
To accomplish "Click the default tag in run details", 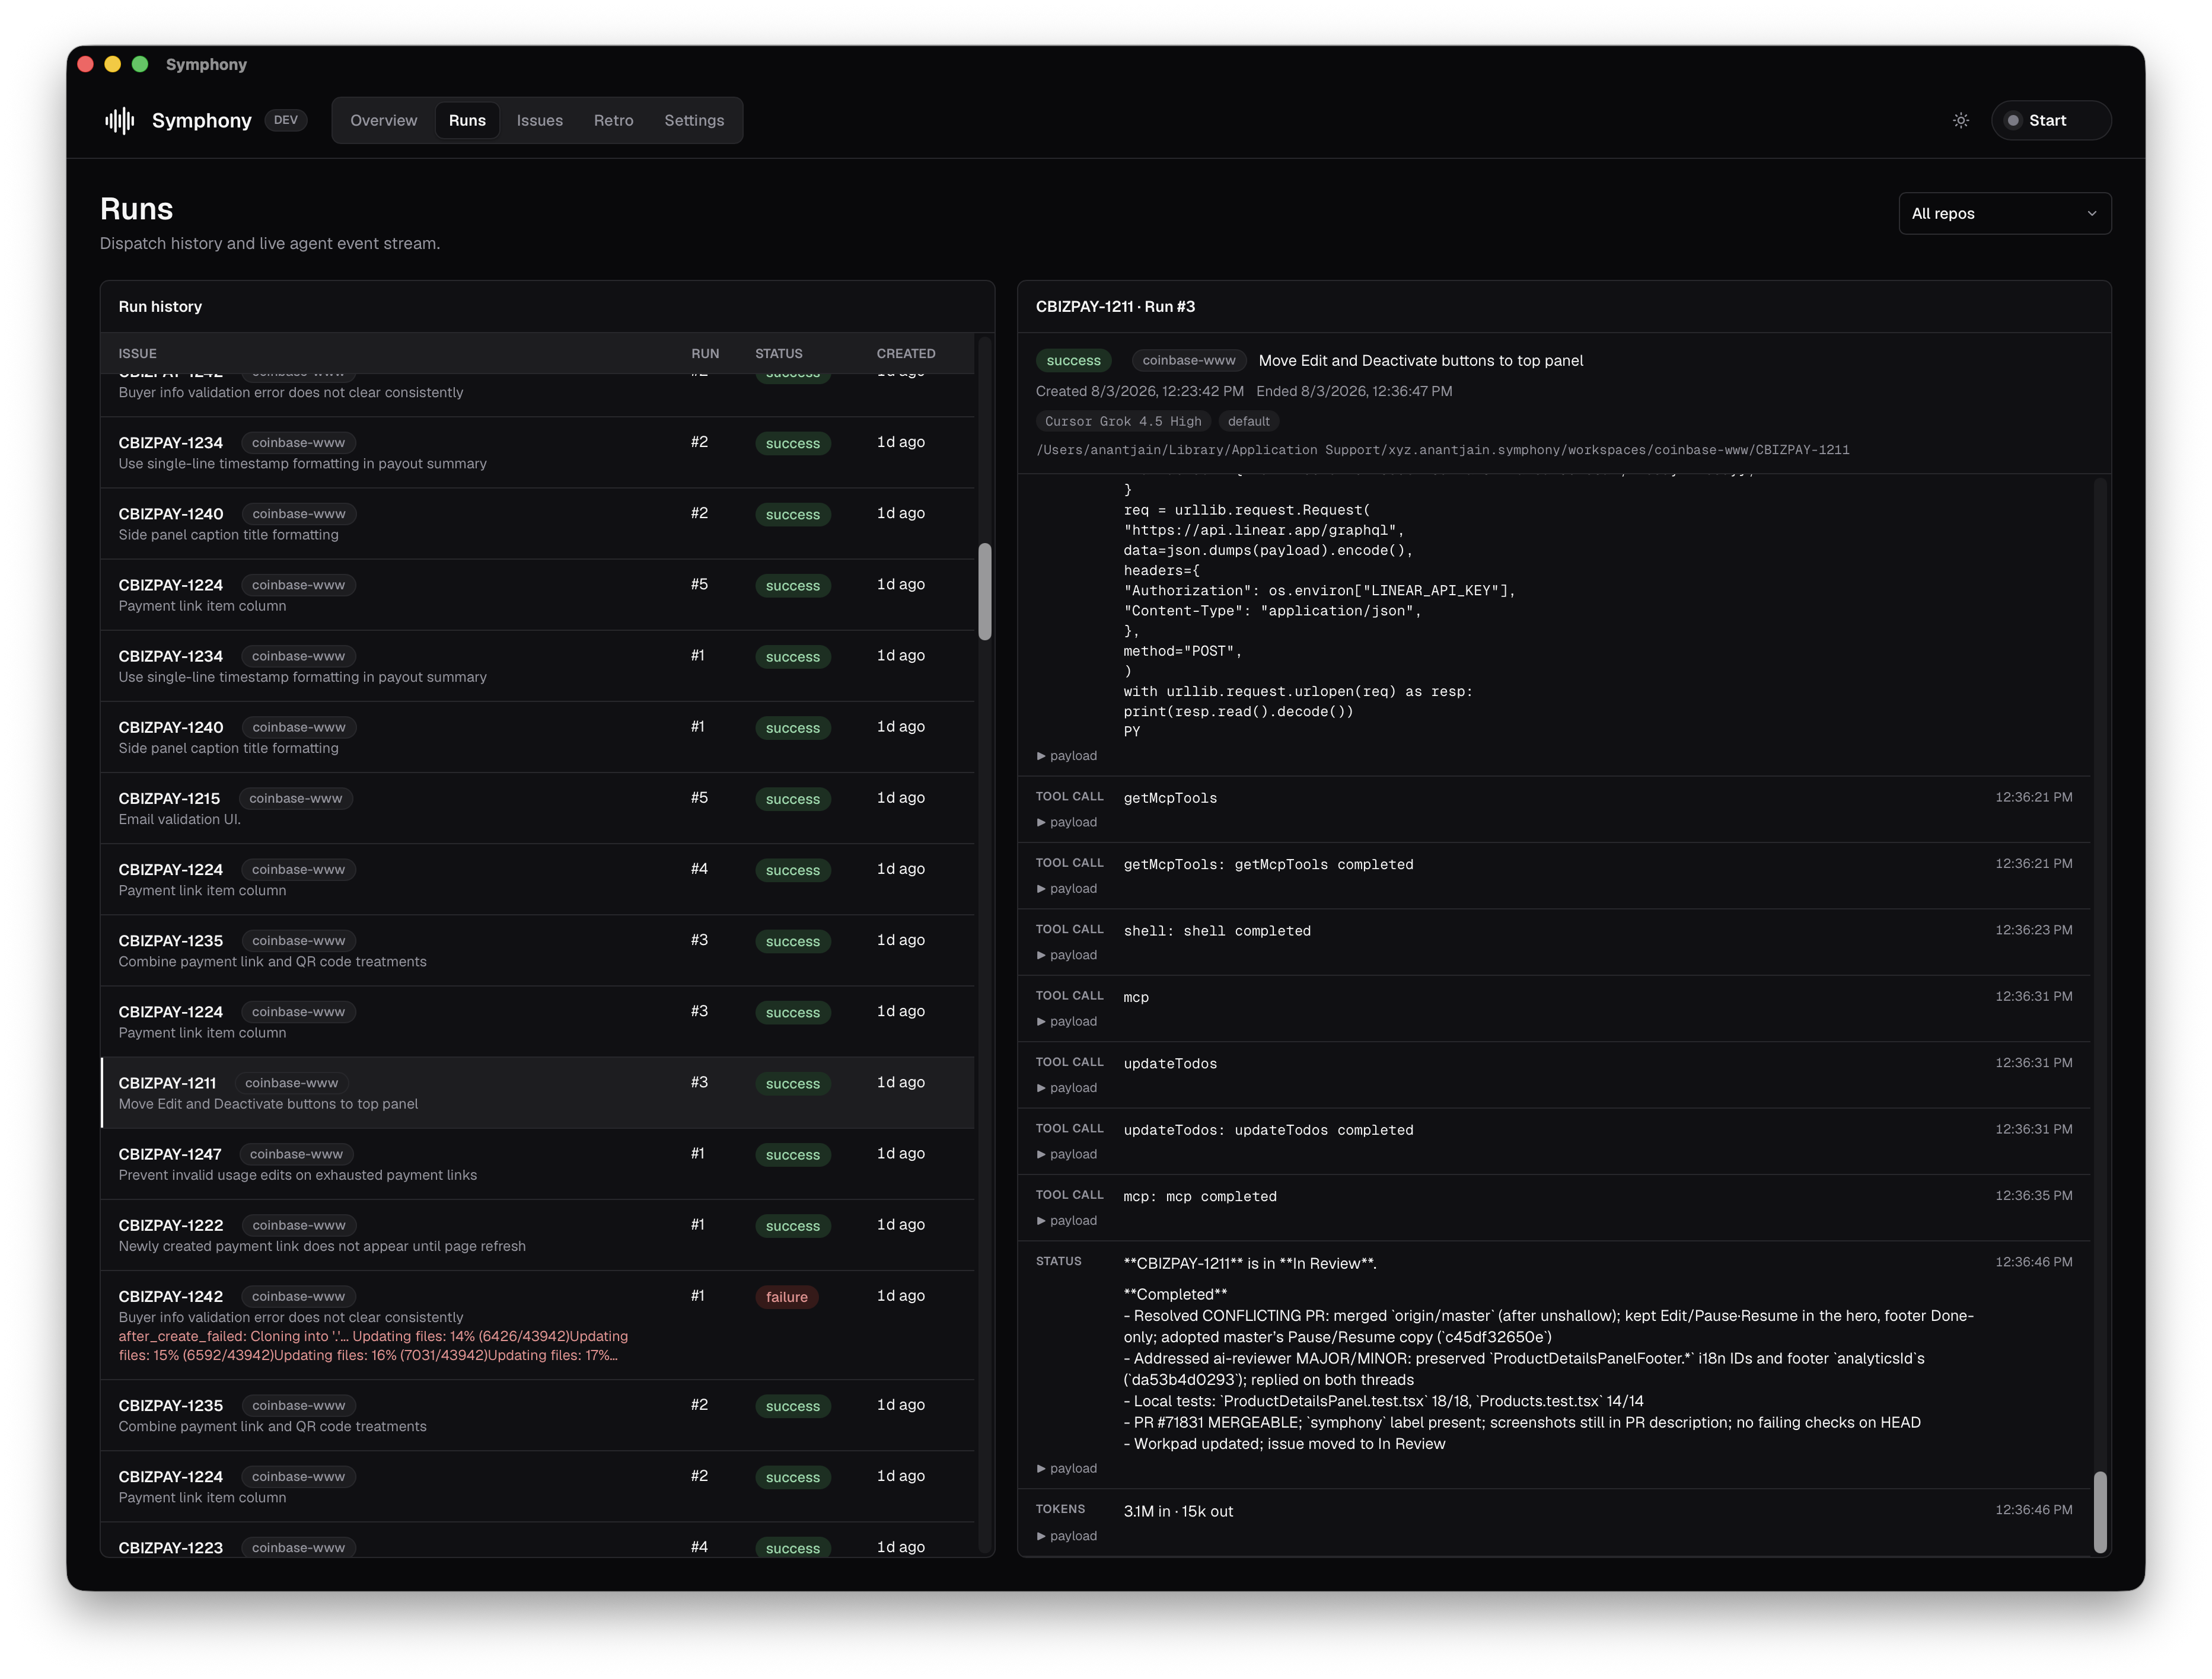I will point(1248,421).
